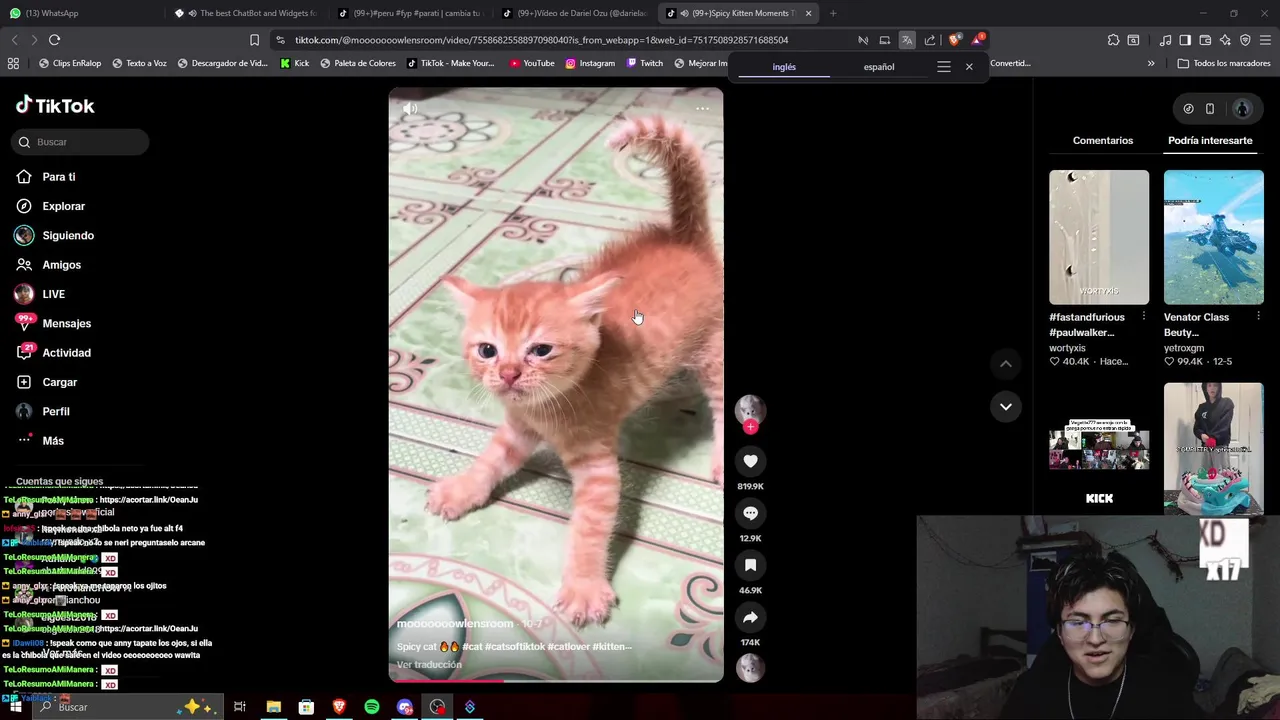1280x720 pixels.
Task: Open options for the Venator Class recommendation
Action: tap(1258, 316)
